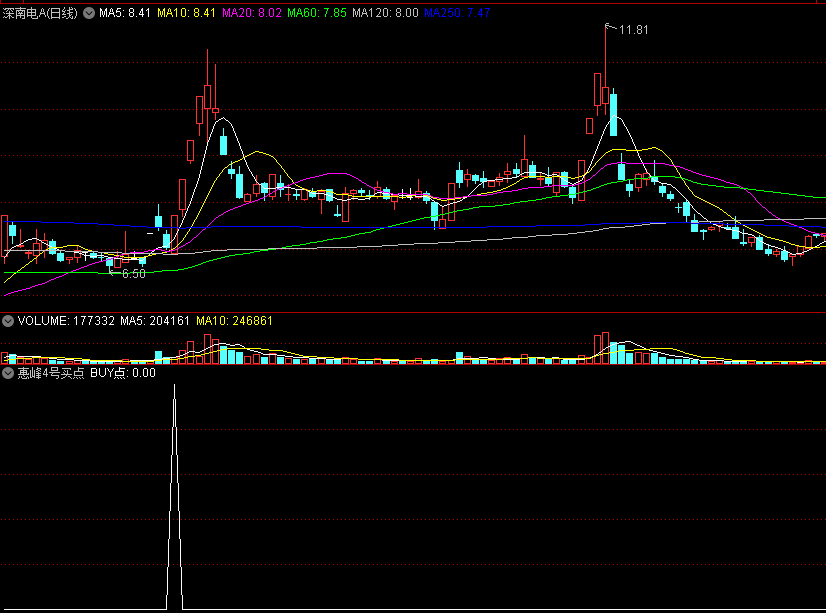Viewport: 826px width, 613px height.
Task: Click the 惠峰4号买点 indicator name
Action: coord(51,373)
